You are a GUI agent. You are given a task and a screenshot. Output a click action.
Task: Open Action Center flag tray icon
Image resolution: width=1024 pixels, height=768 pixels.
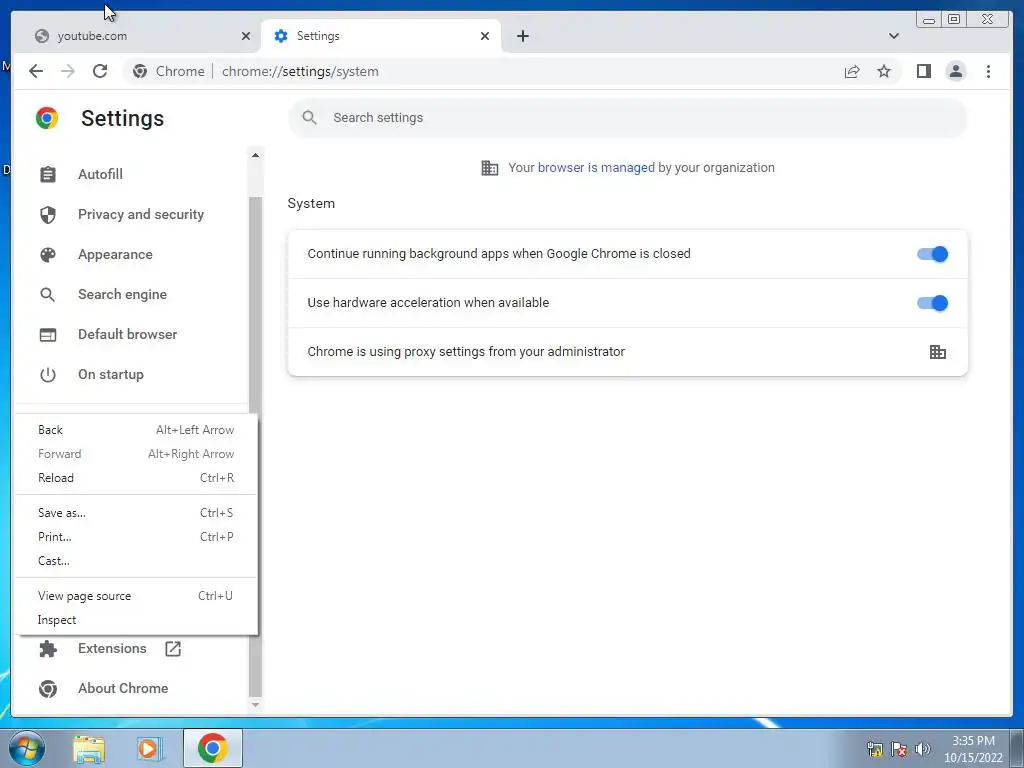(899, 749)
